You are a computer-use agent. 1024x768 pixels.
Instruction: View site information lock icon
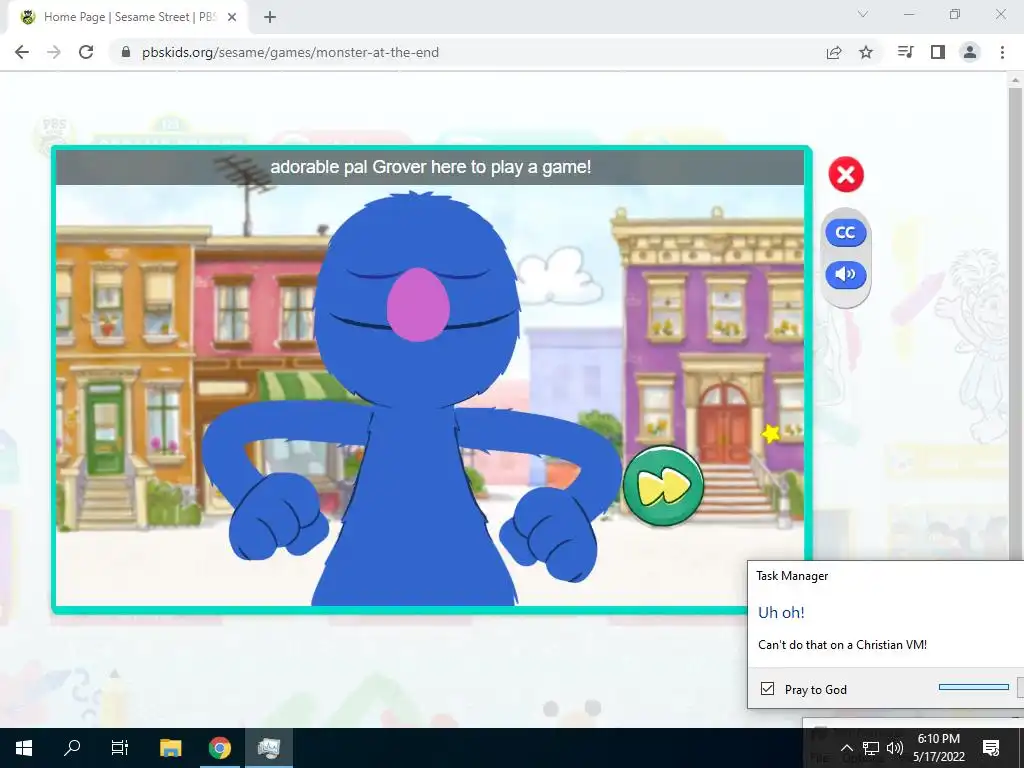pyautogui.click(x=127, y=52)
